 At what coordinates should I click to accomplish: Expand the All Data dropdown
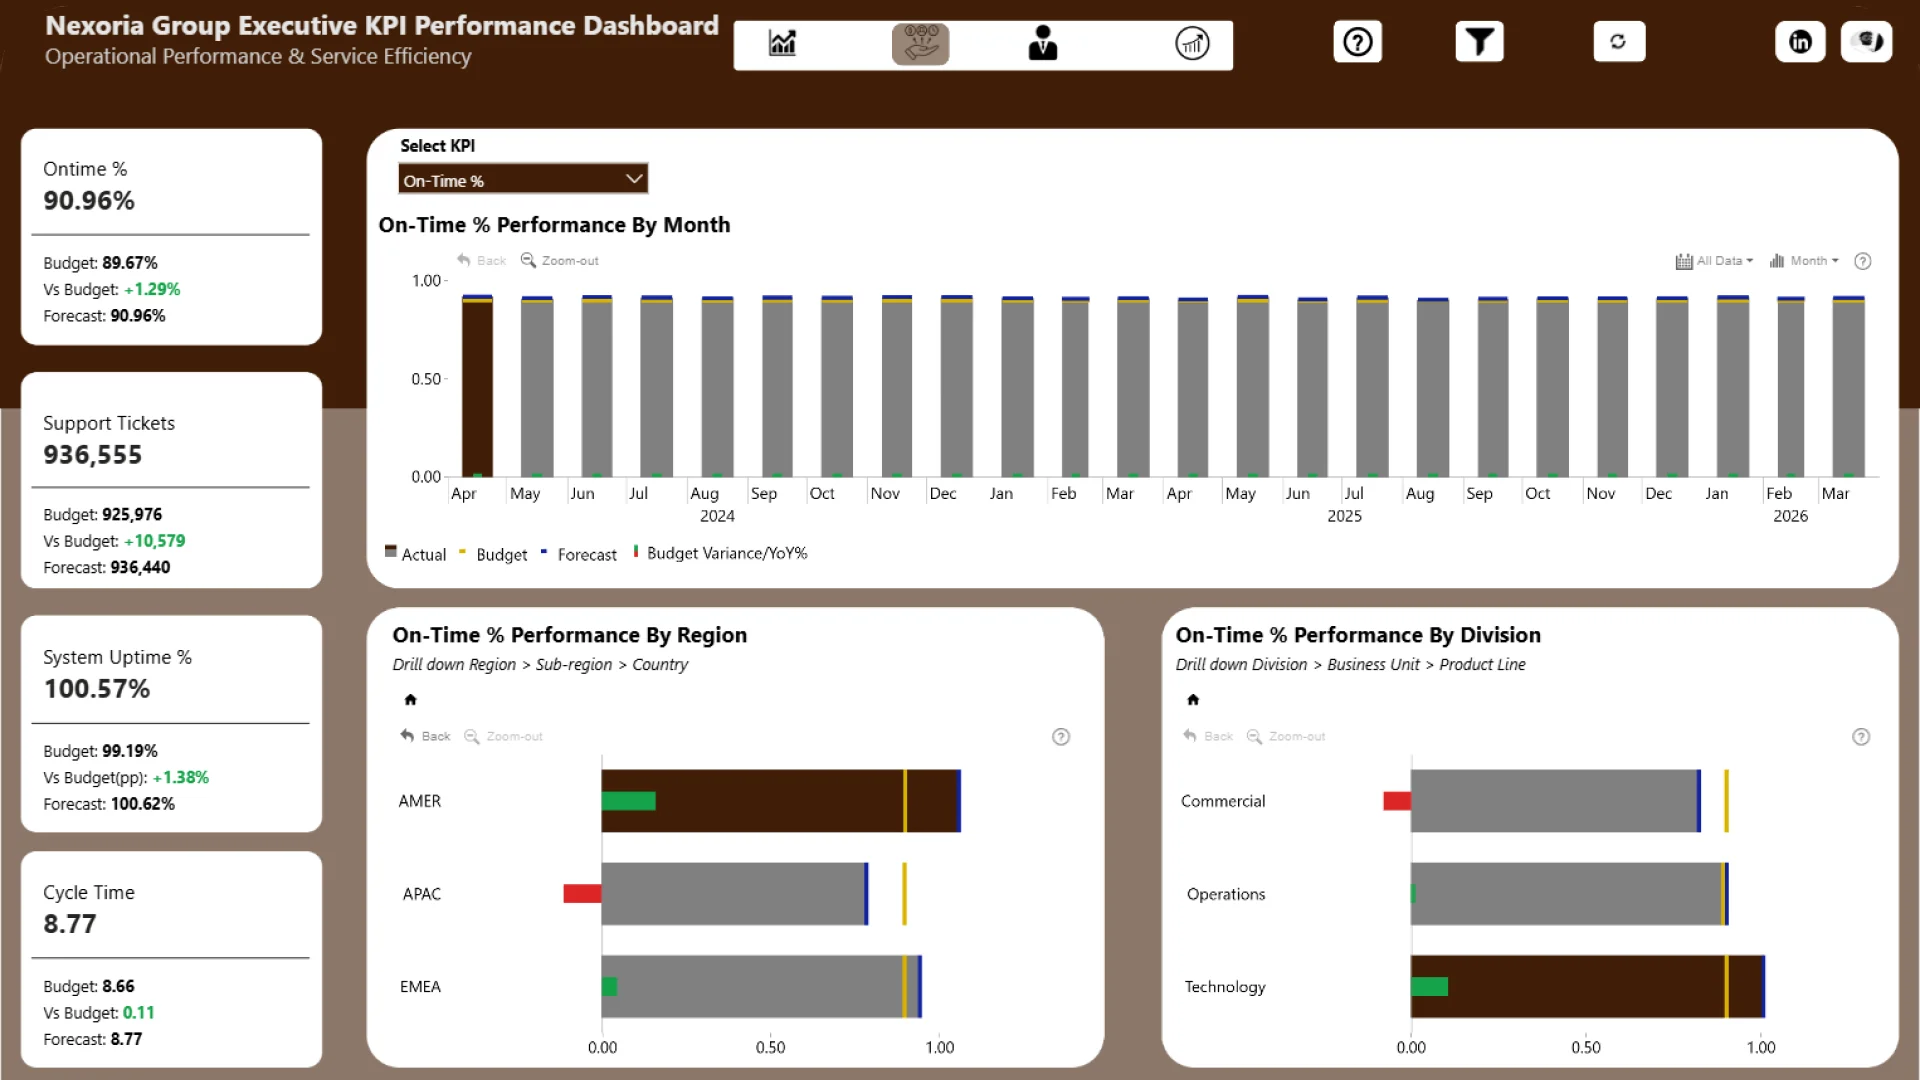[1714, 261]
